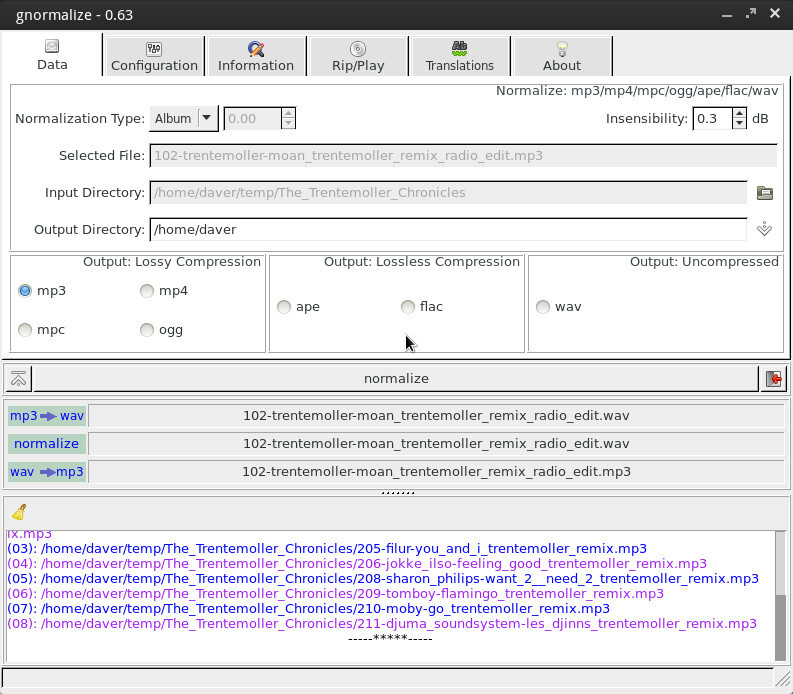The width and height of the screenshot is (793, 694).
Task: Click the exit icon right of normalize
Action: tap(773, 379)
